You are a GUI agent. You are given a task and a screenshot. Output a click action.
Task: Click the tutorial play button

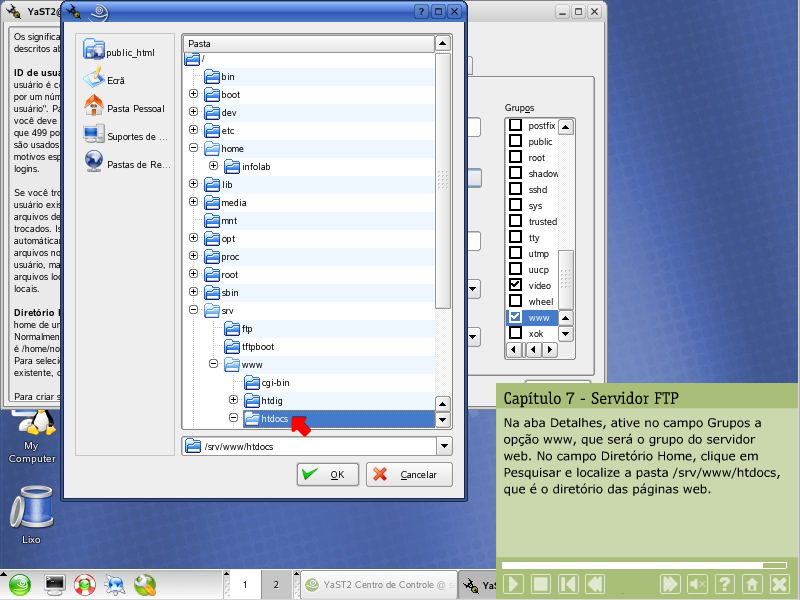pyautogui.click(x=513, y=584)
